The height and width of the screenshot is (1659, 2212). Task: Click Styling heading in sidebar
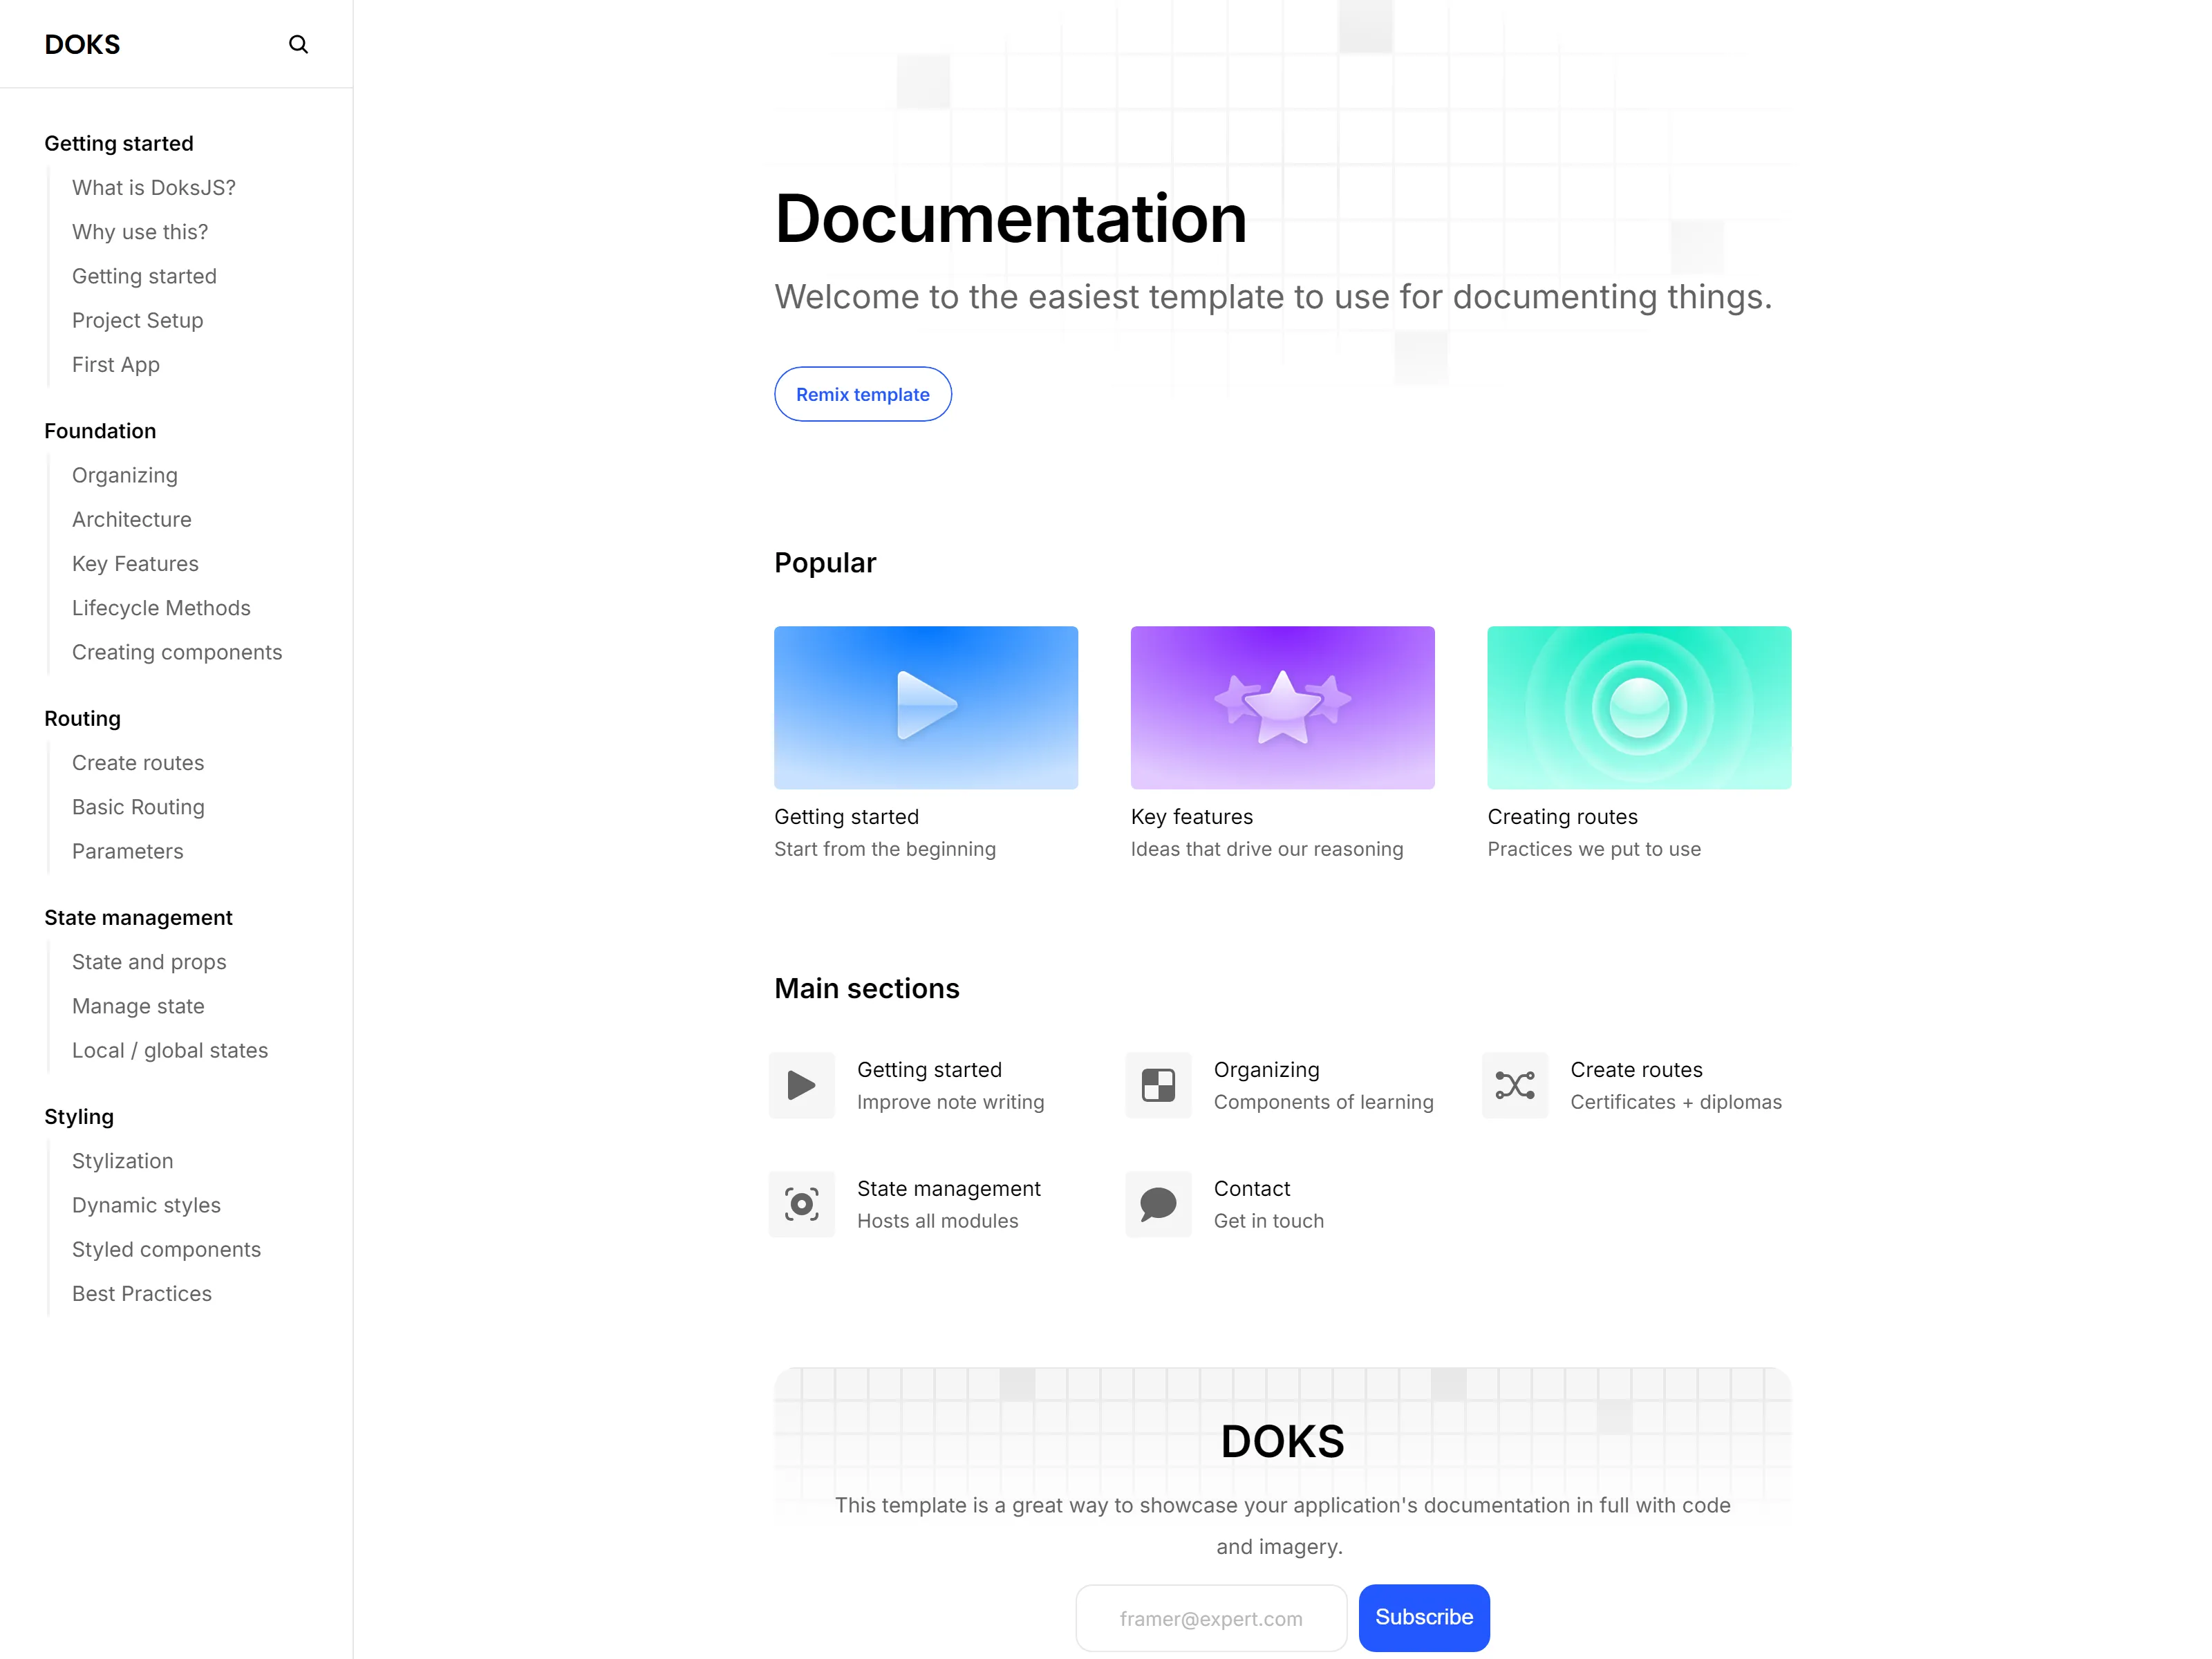[79, 1117]
